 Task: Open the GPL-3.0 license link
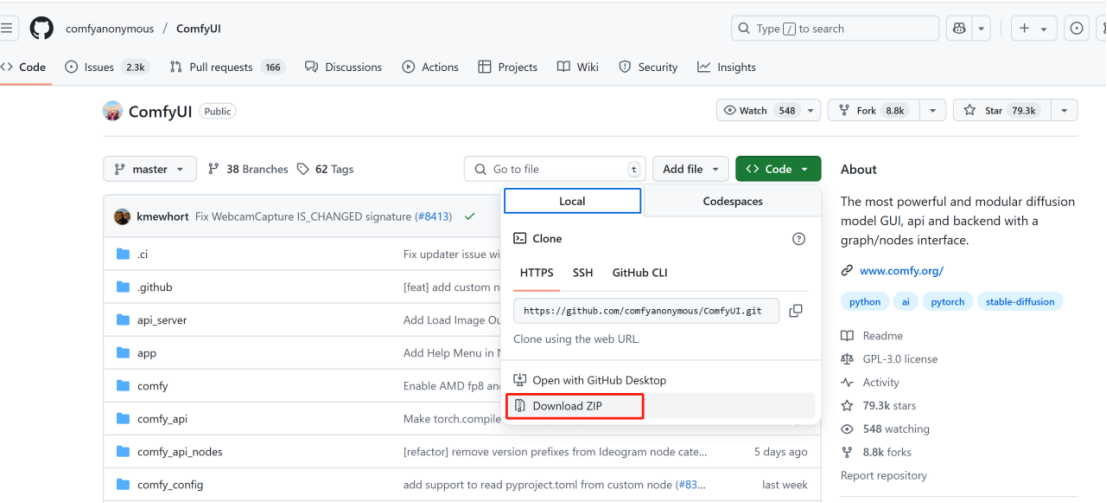pyautogui.click(x=890, y=359)
